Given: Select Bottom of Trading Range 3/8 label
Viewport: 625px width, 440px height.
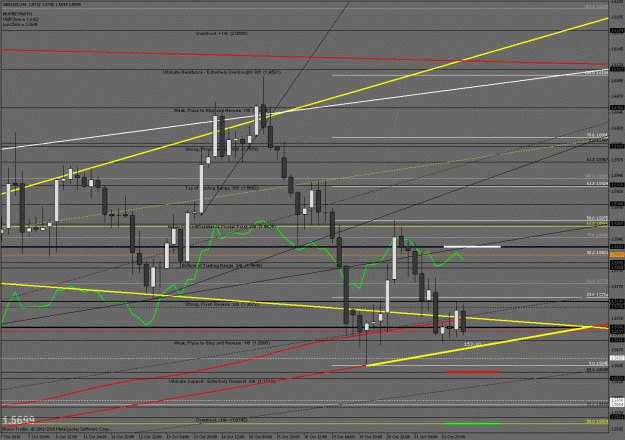Looking at the screenshot, I should pos(222,265).
